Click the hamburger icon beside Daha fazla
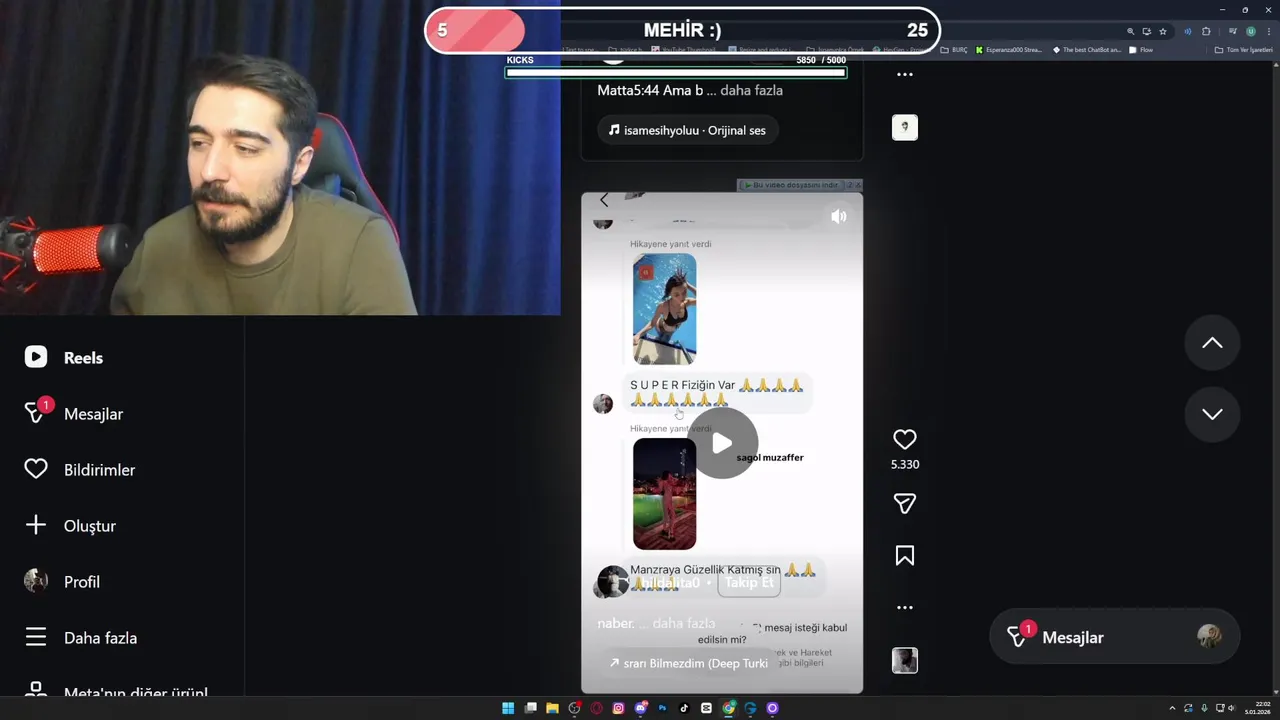 [x=36, y=637]
